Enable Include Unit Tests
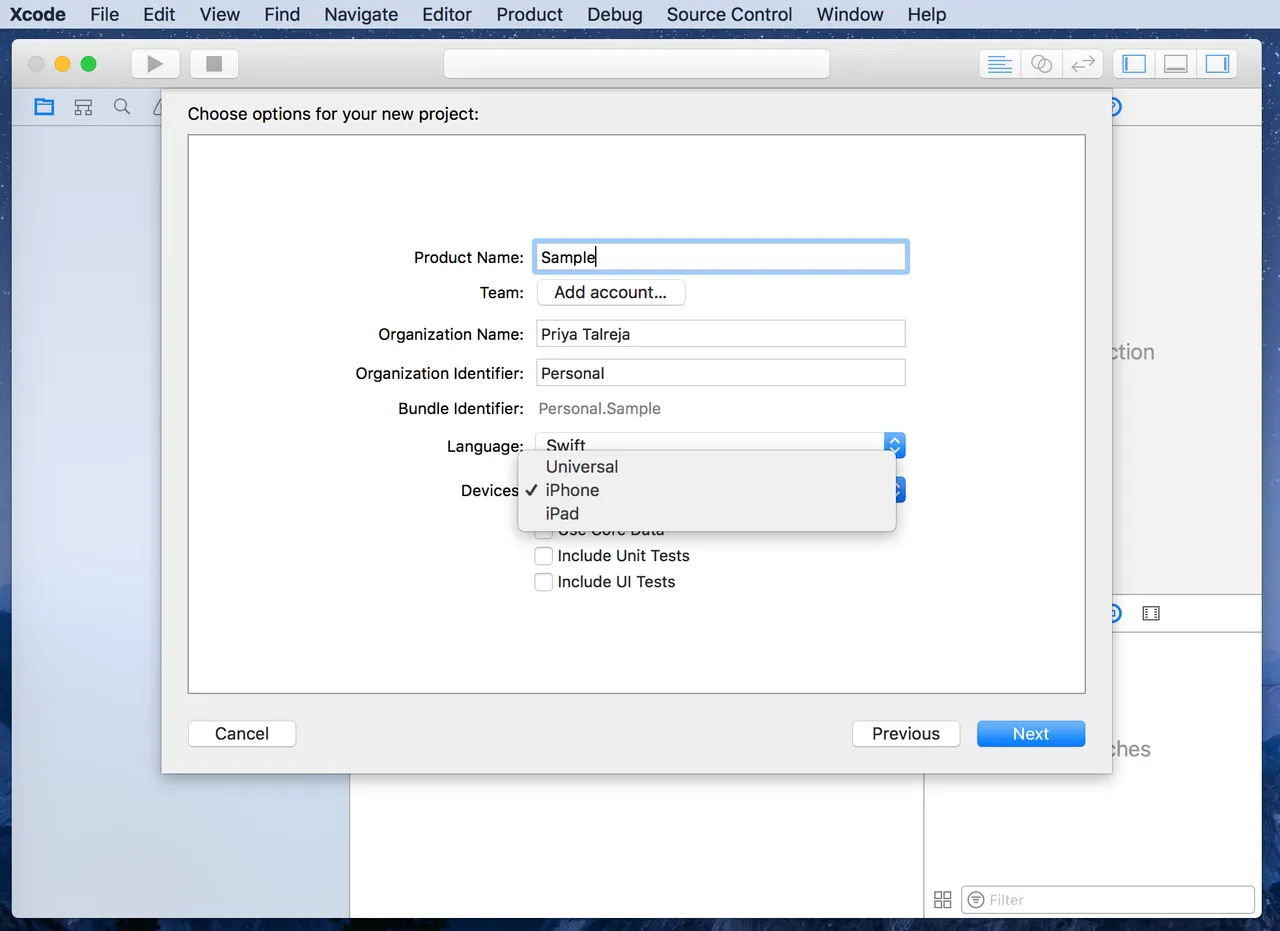 coord(544,556)
